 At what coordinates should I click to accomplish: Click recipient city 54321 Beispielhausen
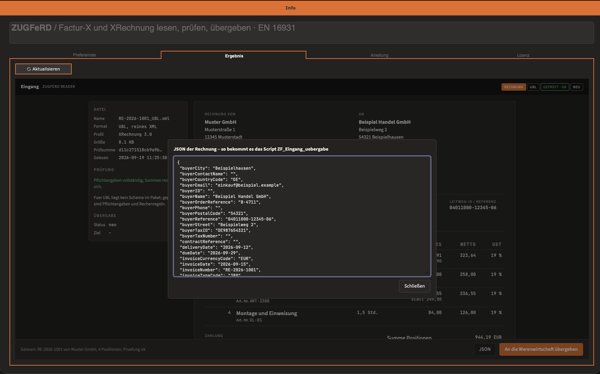click(381, 137)
